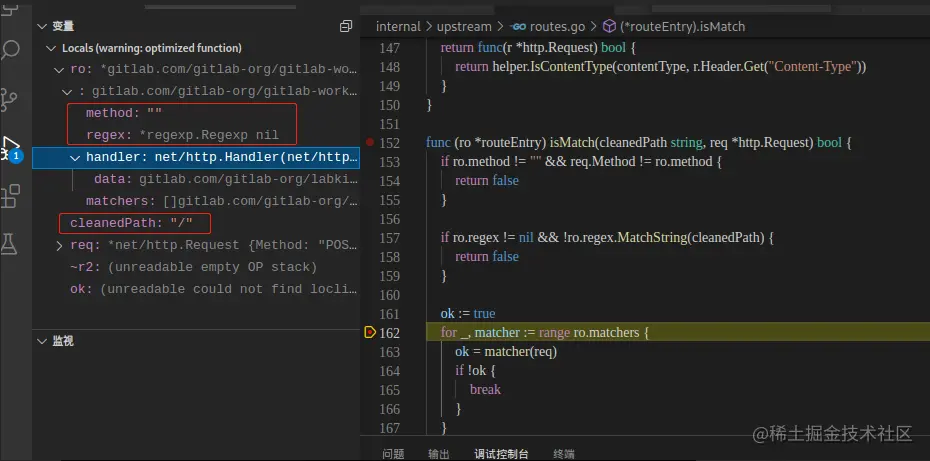The image size is (930, 461).
Task: Open the 终端 panel tab
Action: tap(563, 454)
